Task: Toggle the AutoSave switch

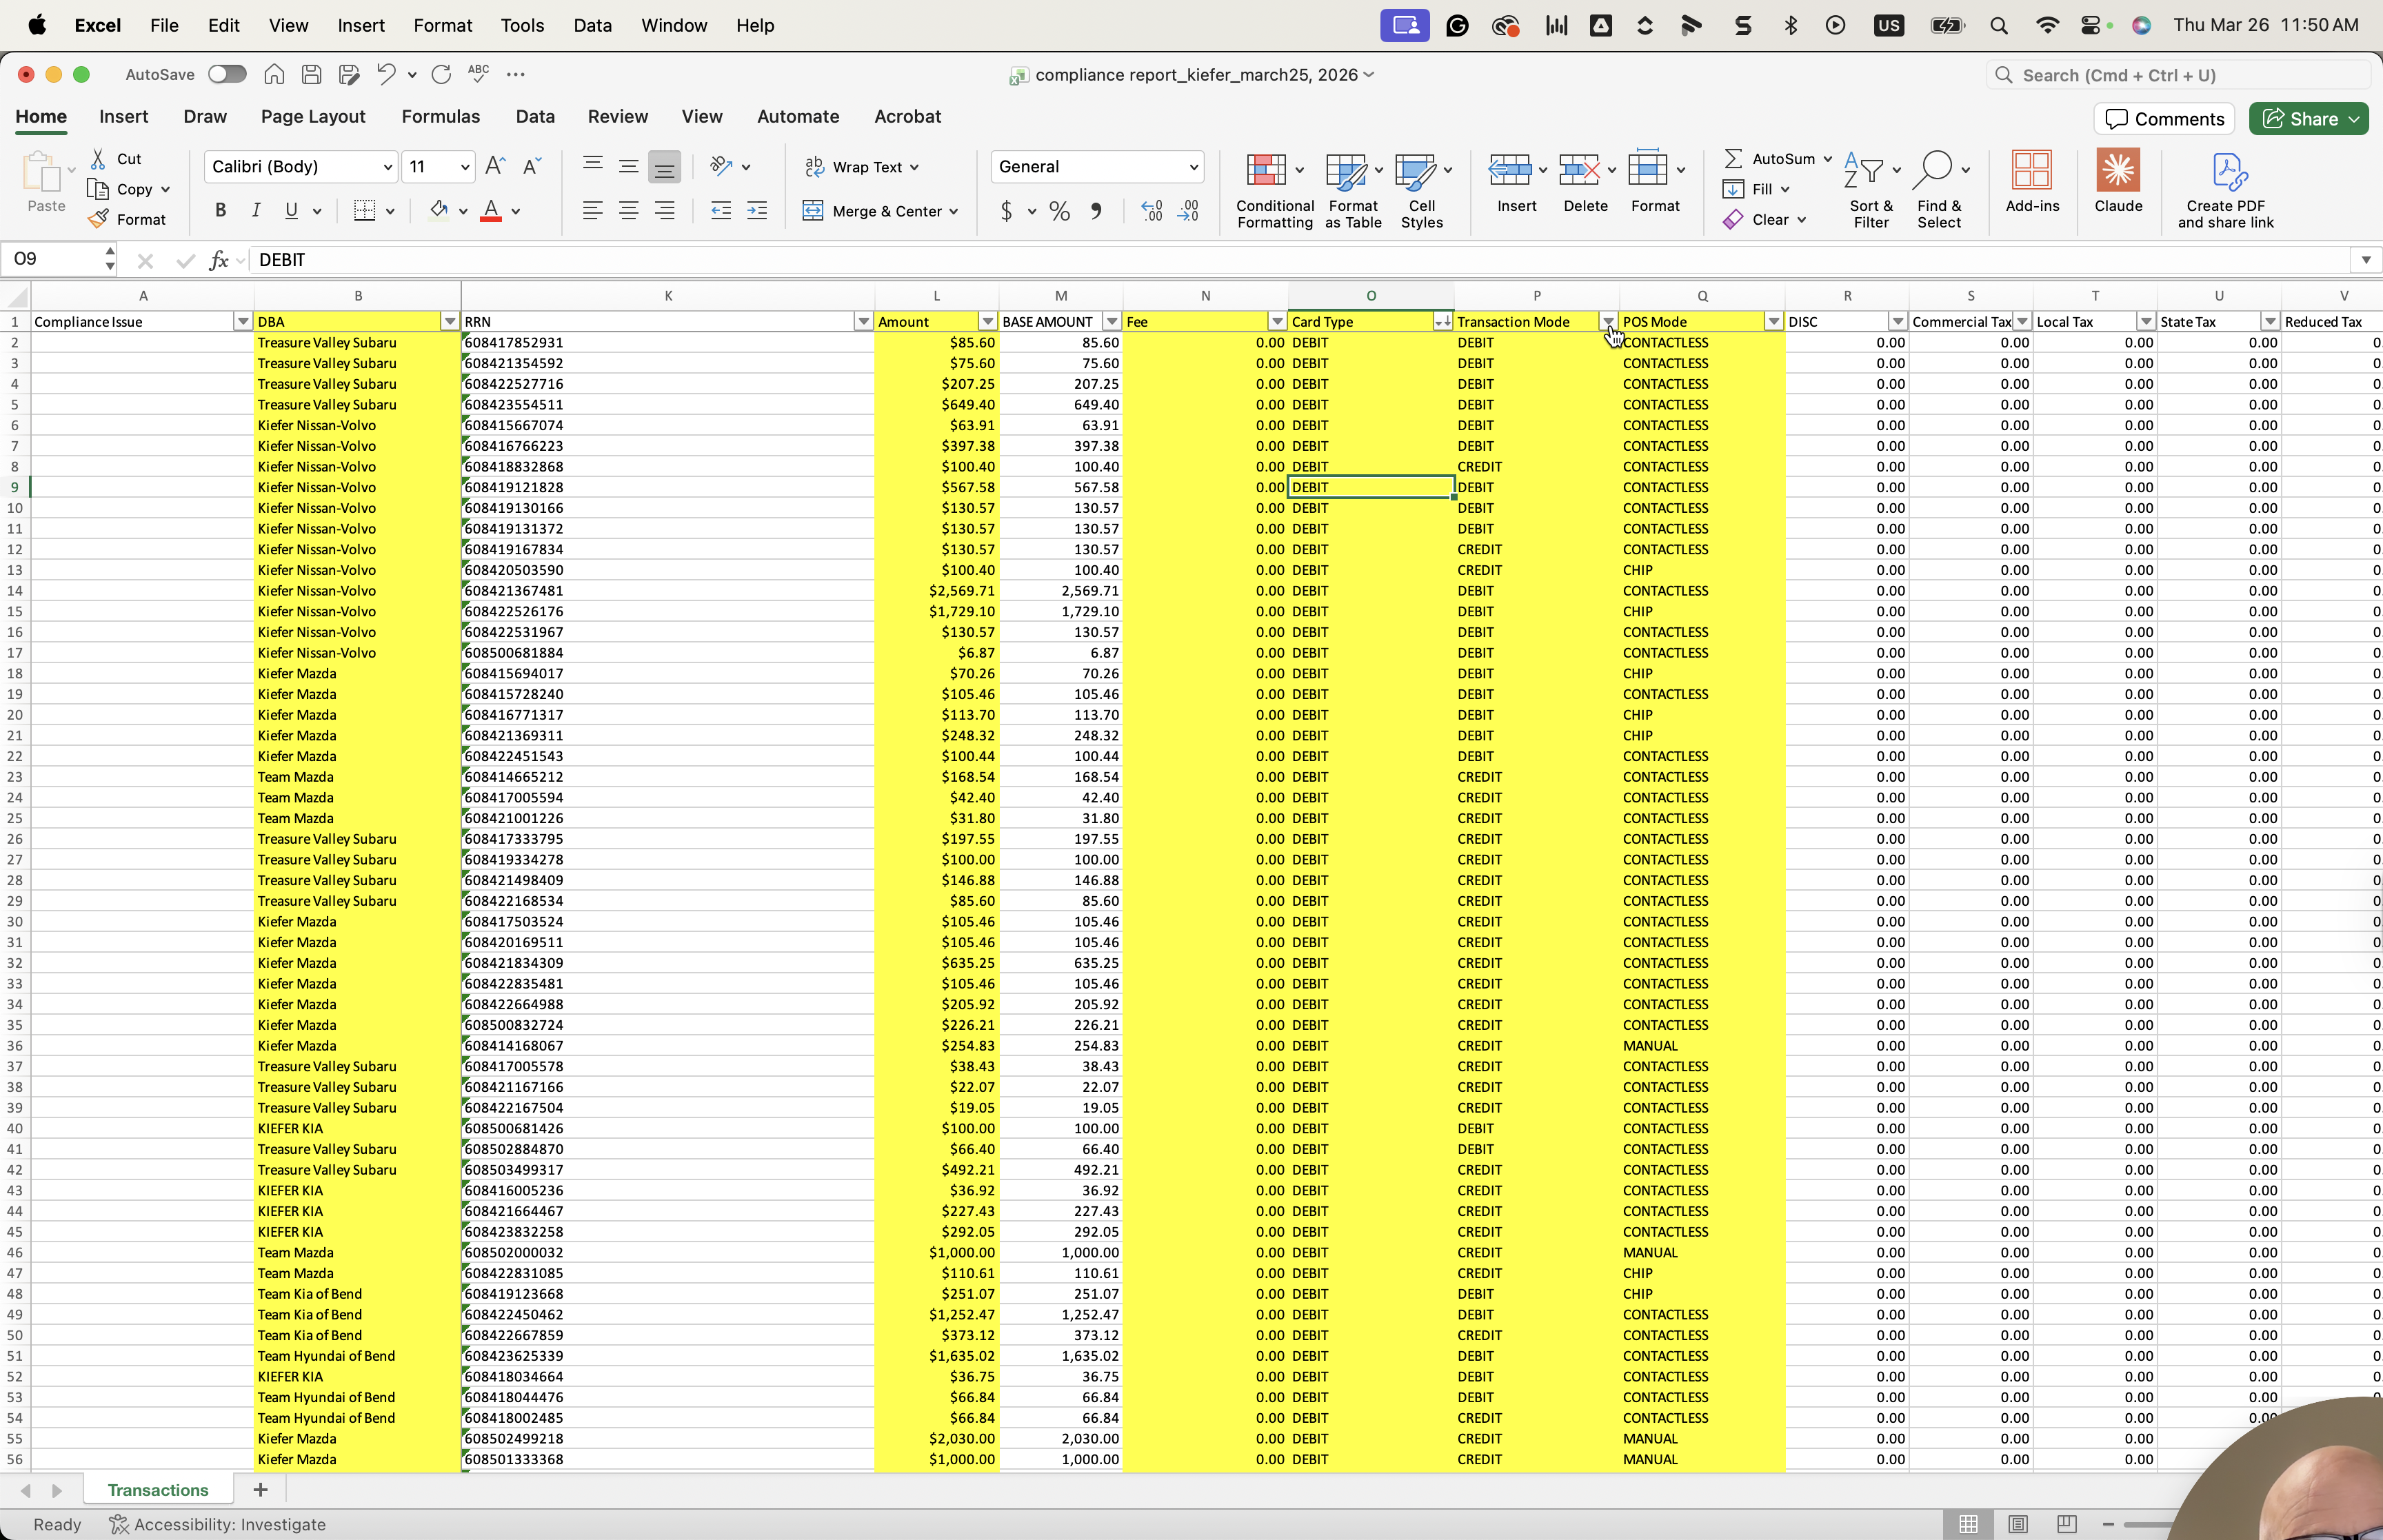Action: [x=227, y=74]
